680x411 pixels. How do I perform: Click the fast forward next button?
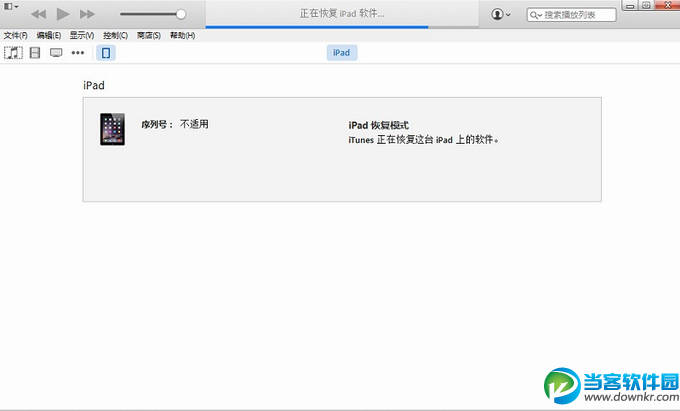[x=87, y=14]
